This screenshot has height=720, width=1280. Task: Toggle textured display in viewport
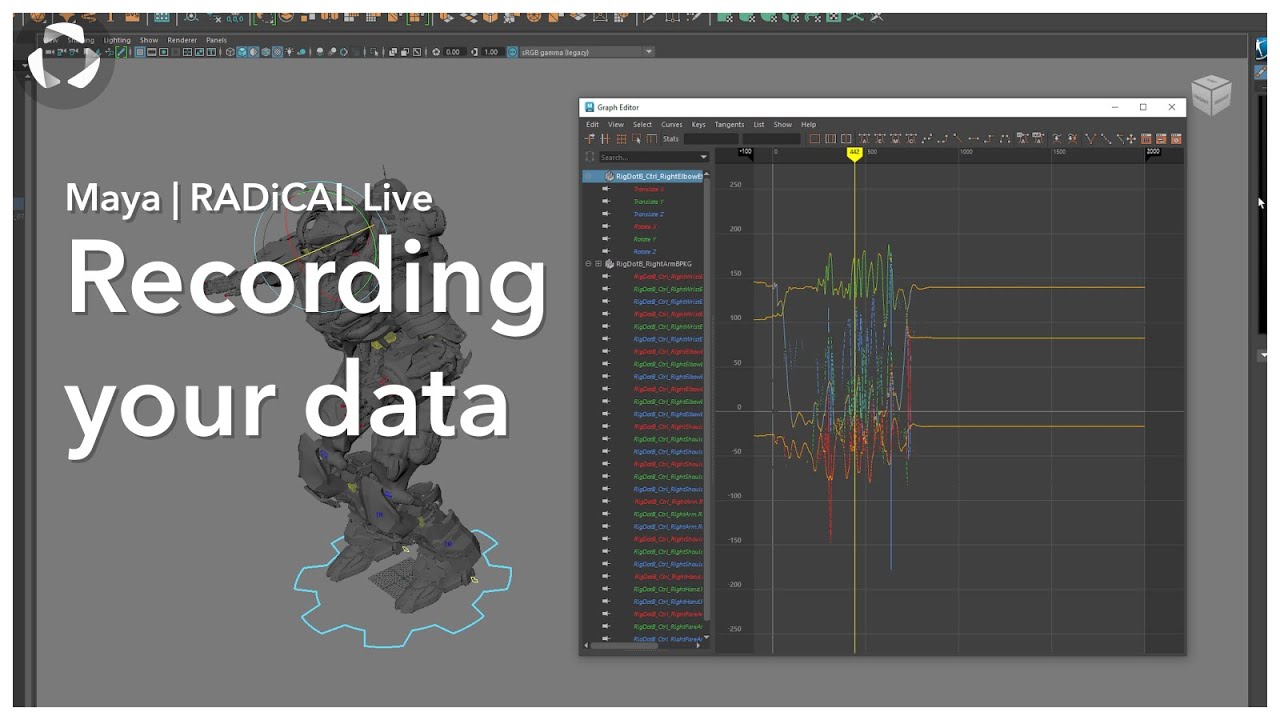click(277, 51)
